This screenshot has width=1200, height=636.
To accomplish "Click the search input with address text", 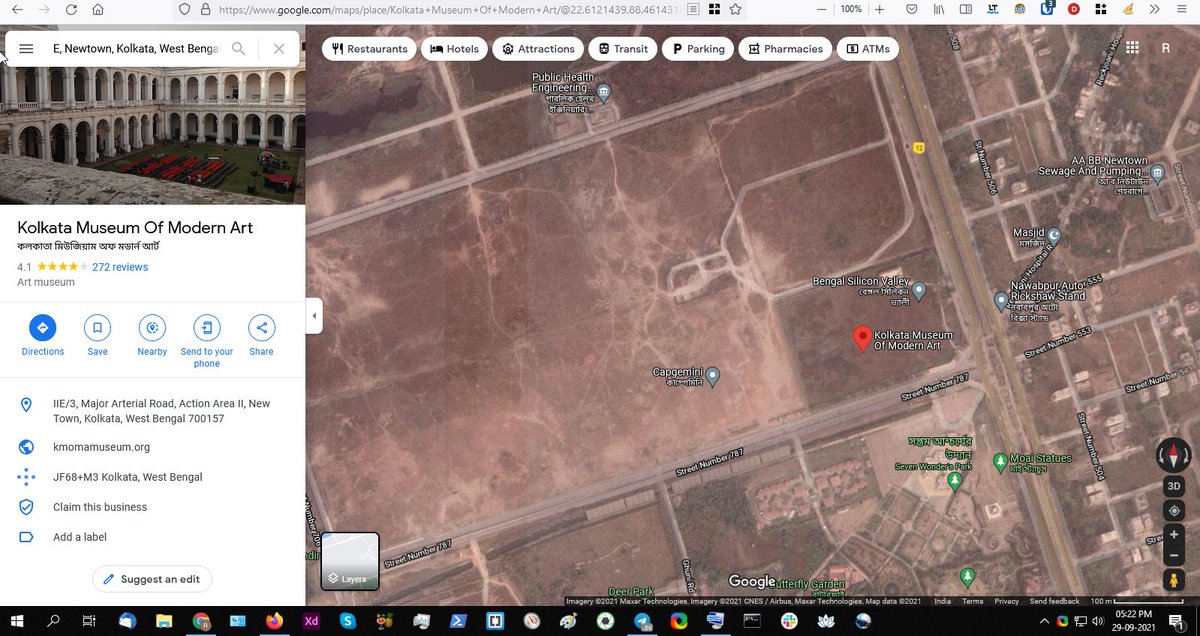I will tap(135, 48).
